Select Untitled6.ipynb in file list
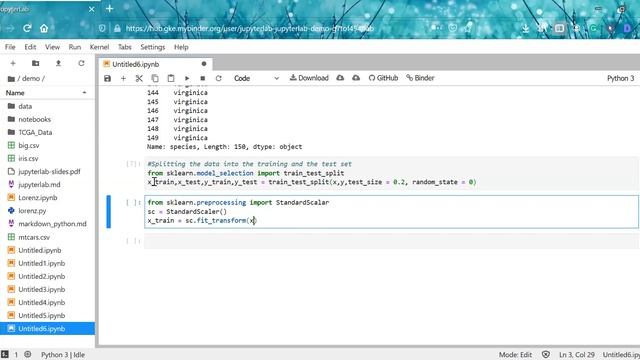640x360 pixels. 47,329
